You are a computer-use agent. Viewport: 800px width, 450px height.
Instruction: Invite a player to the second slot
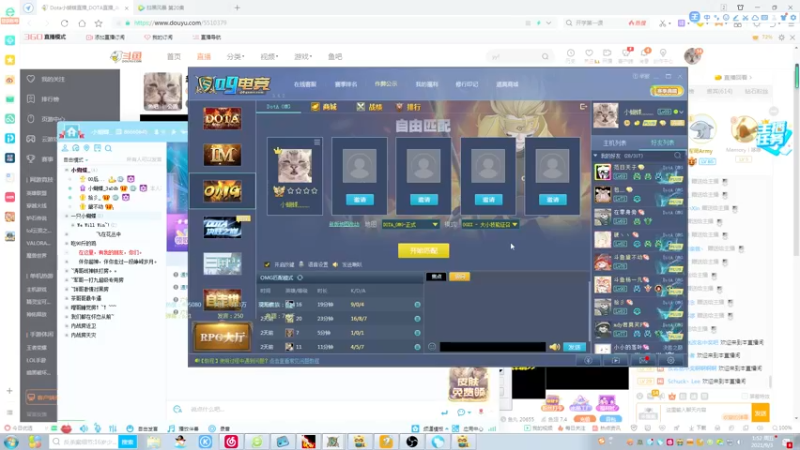(x=360, y=199)
